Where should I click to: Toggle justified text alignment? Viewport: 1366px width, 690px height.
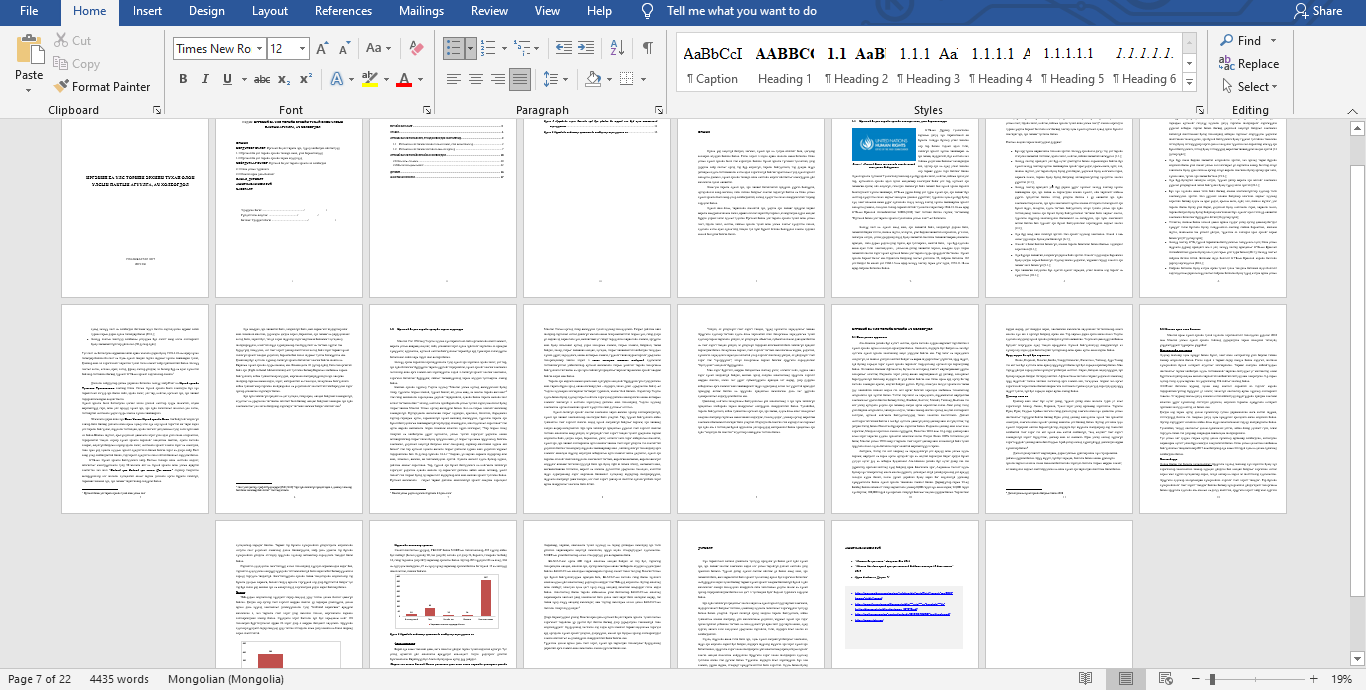click(519, 79)
